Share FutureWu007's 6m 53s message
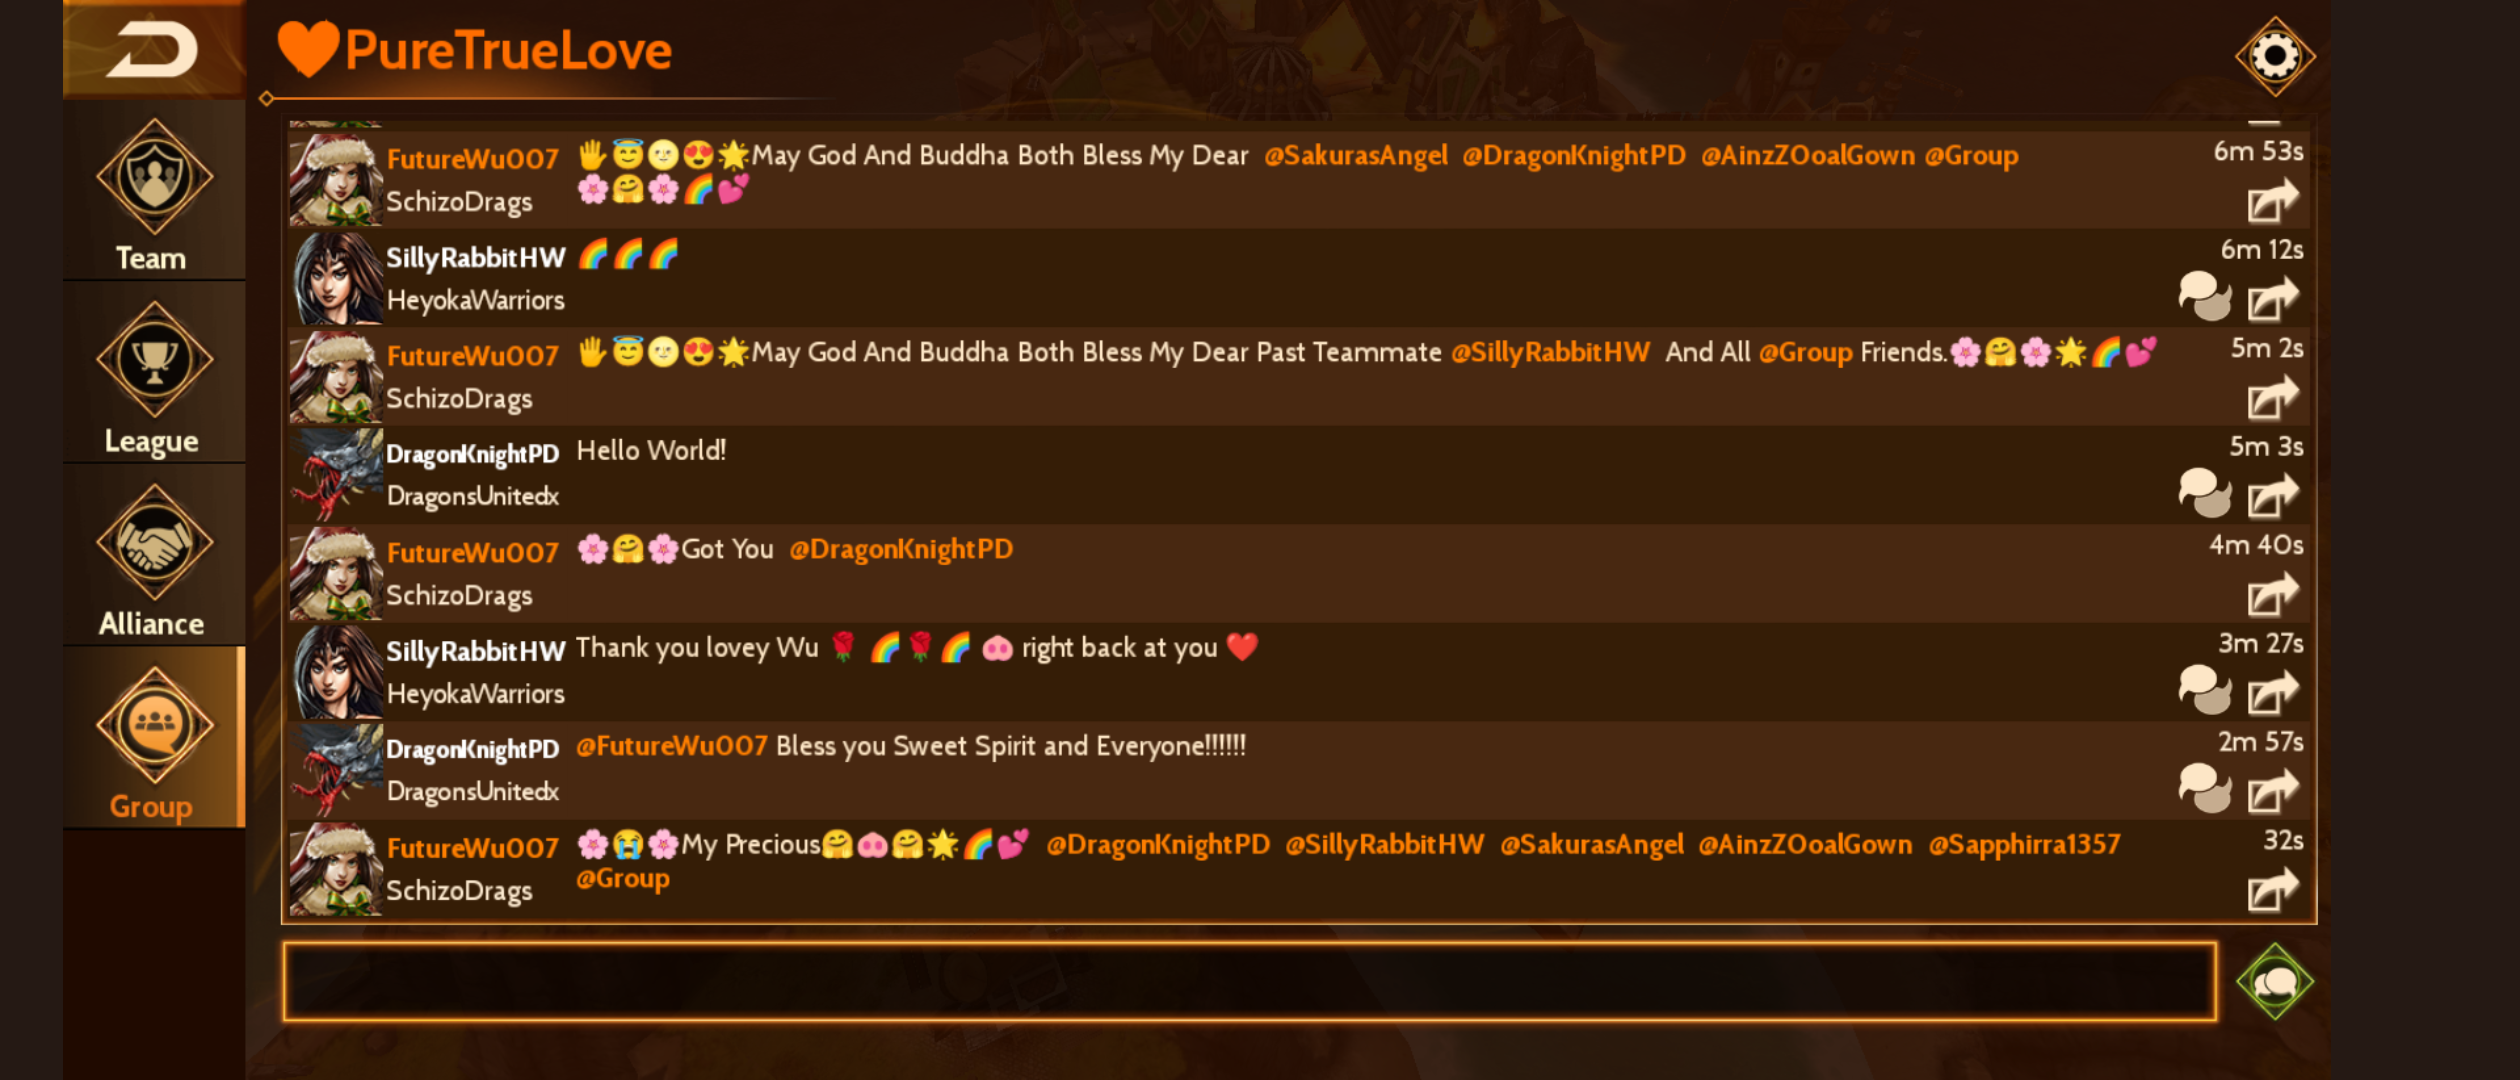The width and height of the screenshot is (2520, 1080). (2272, 201)
